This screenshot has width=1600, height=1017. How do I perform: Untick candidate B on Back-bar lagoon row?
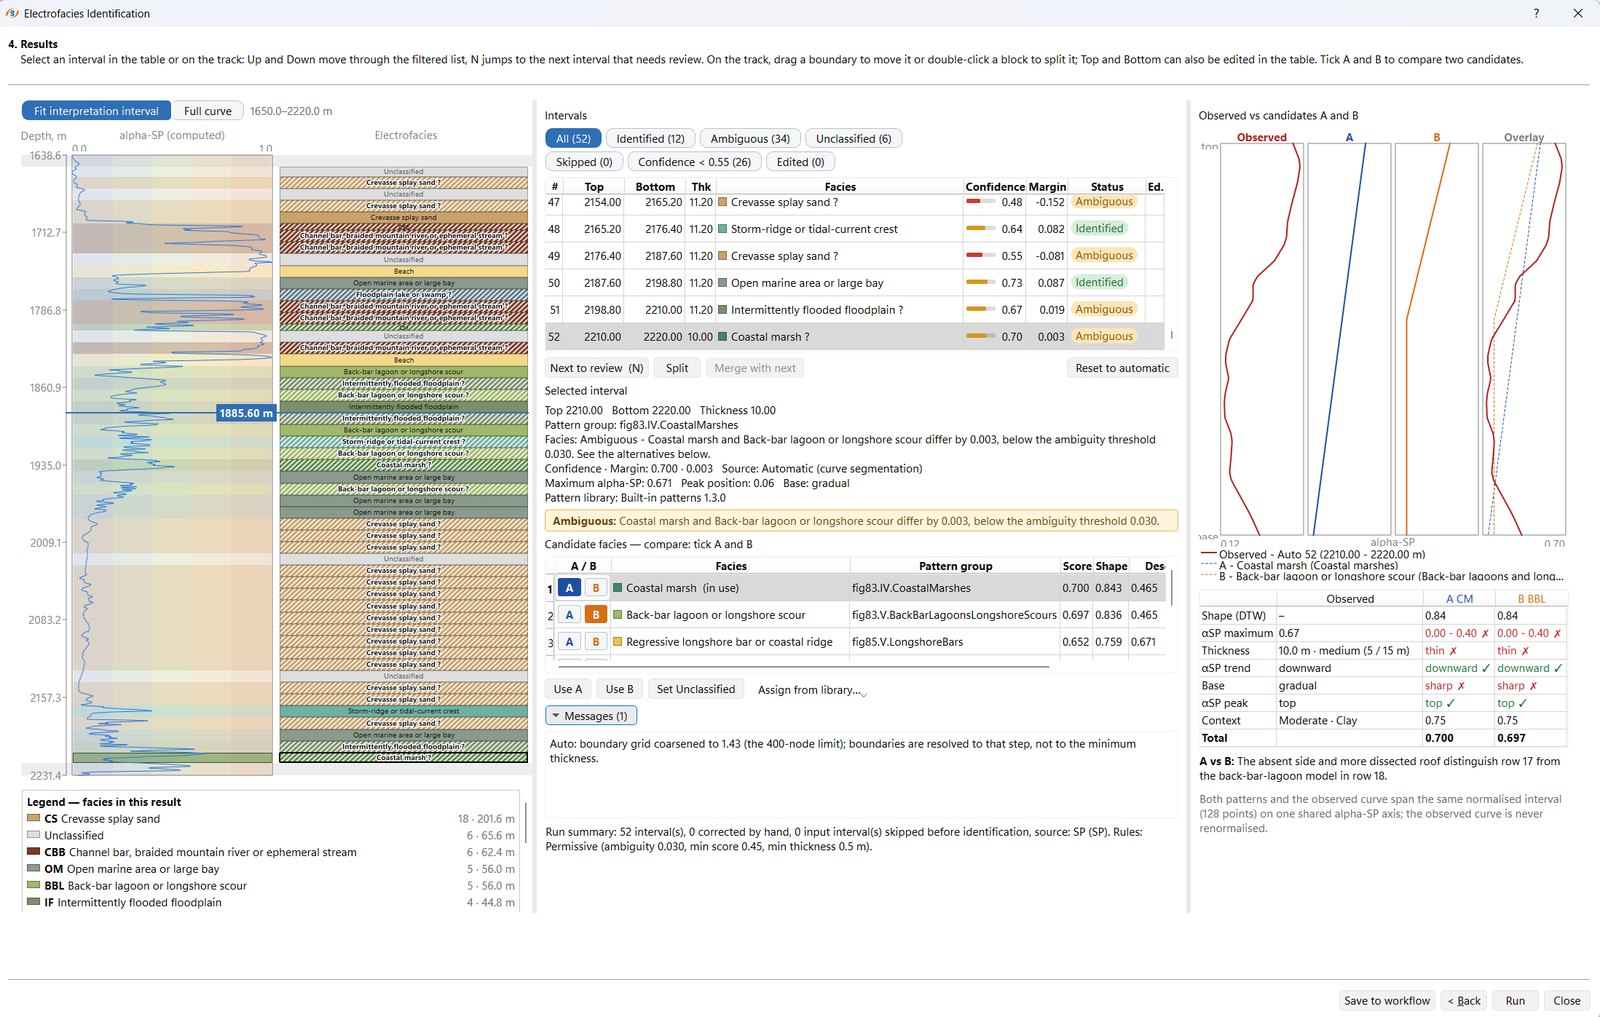tap(596, 615)
